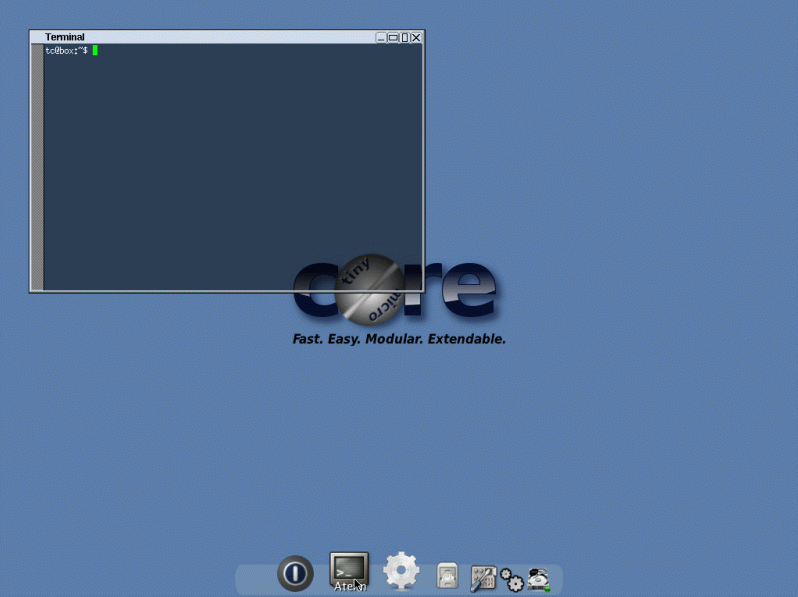Click the "Fast. Easy. Modular. Extendable." tagline
Viewport: 798px width, 597px height.
399,339
